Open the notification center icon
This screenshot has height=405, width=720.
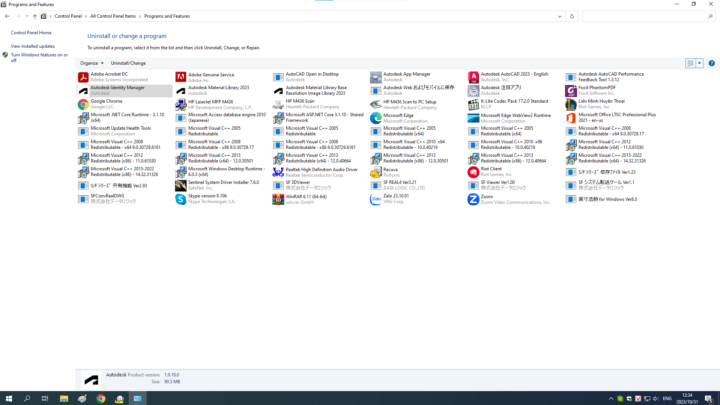(709, 399)
